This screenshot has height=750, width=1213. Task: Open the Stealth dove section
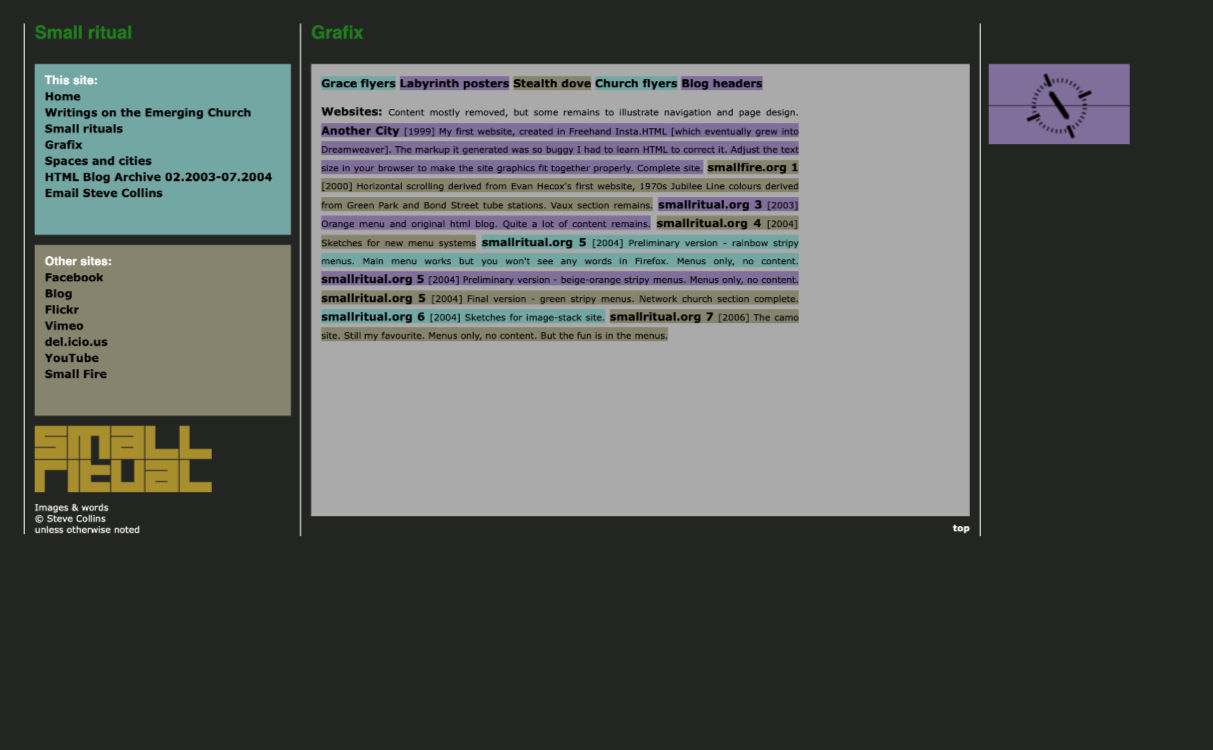(x=552, y=84)
